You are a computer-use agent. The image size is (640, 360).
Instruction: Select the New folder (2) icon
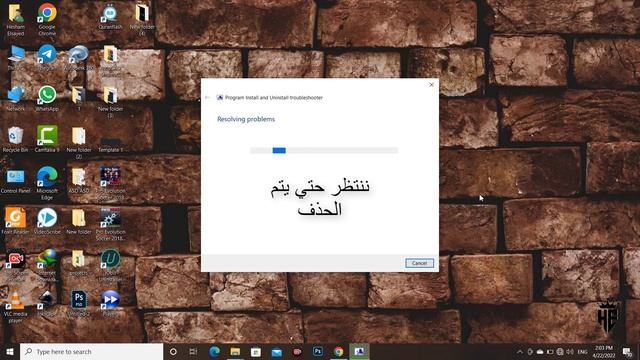pos(79,142)
